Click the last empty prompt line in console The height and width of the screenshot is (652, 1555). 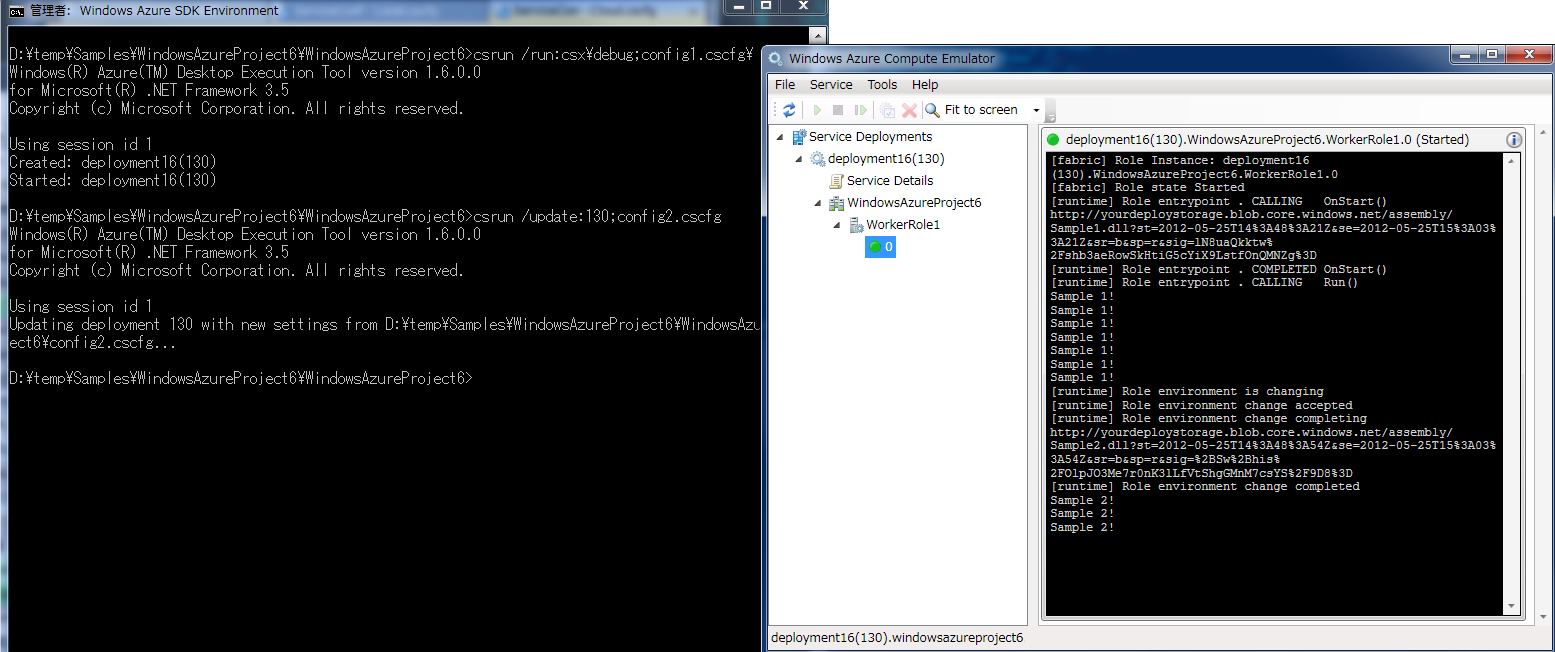[240, 378]
